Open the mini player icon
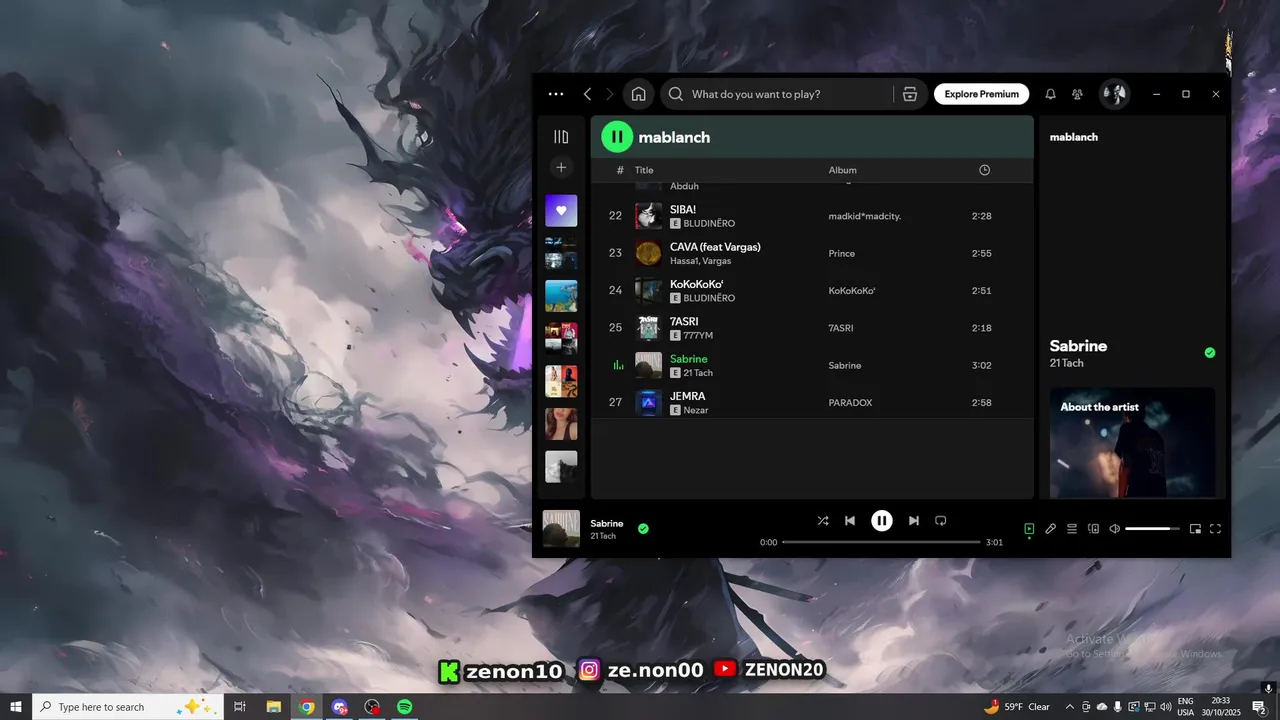This screenshot has width=1280, height=720. 1195,529
